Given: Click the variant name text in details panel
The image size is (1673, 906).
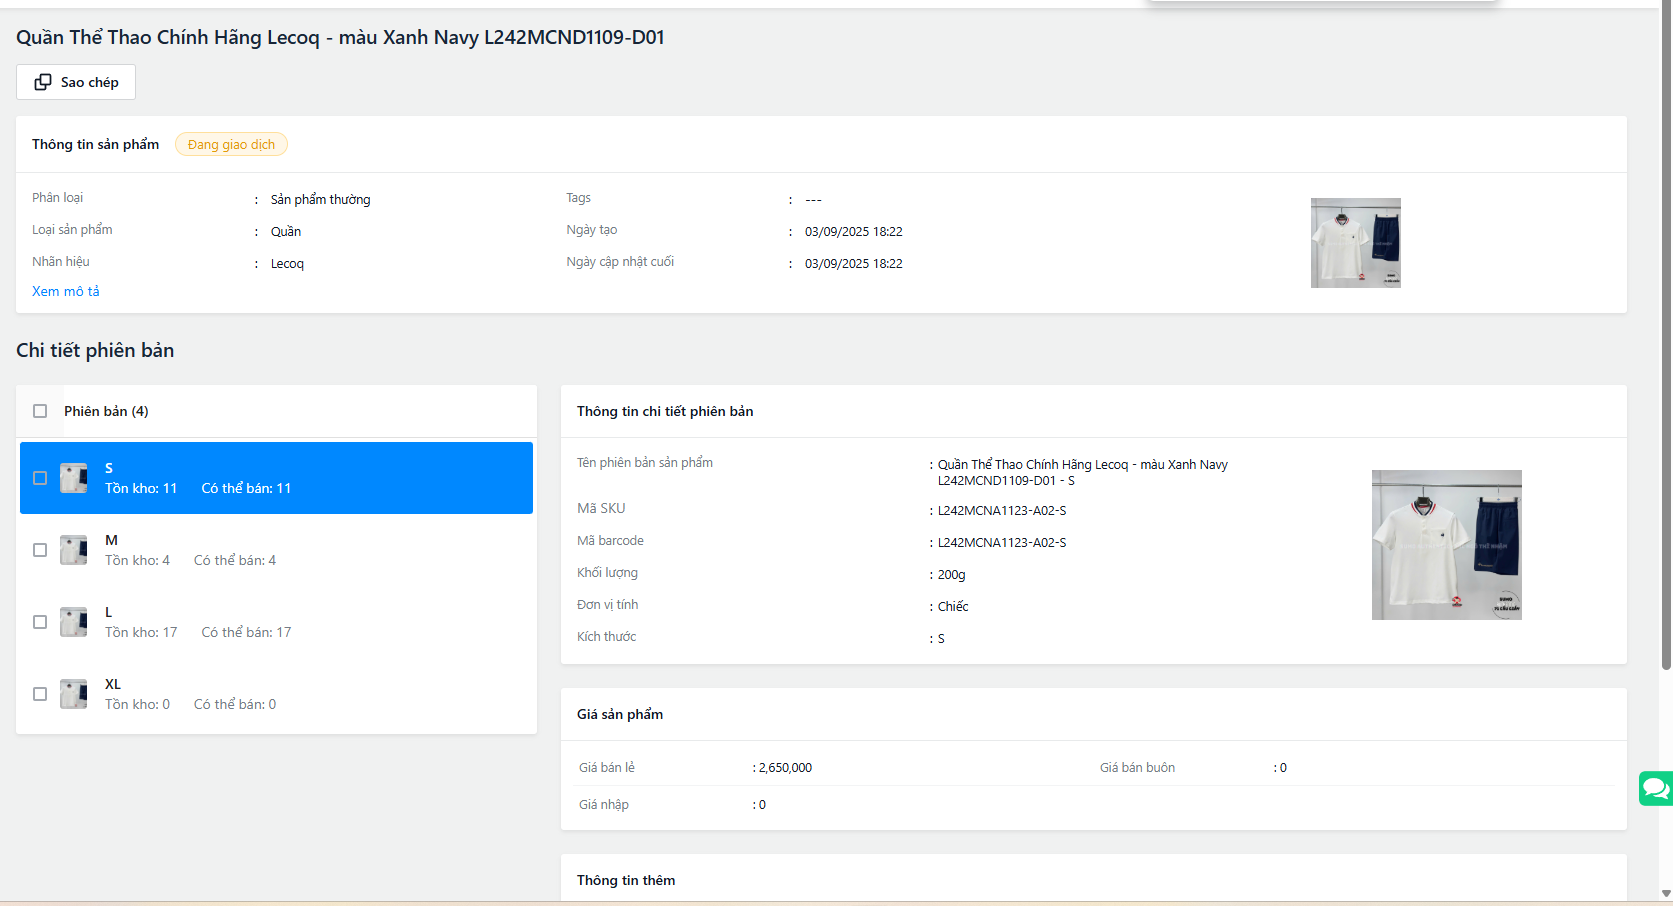Looking at the screenshot, I should 1083,472.
